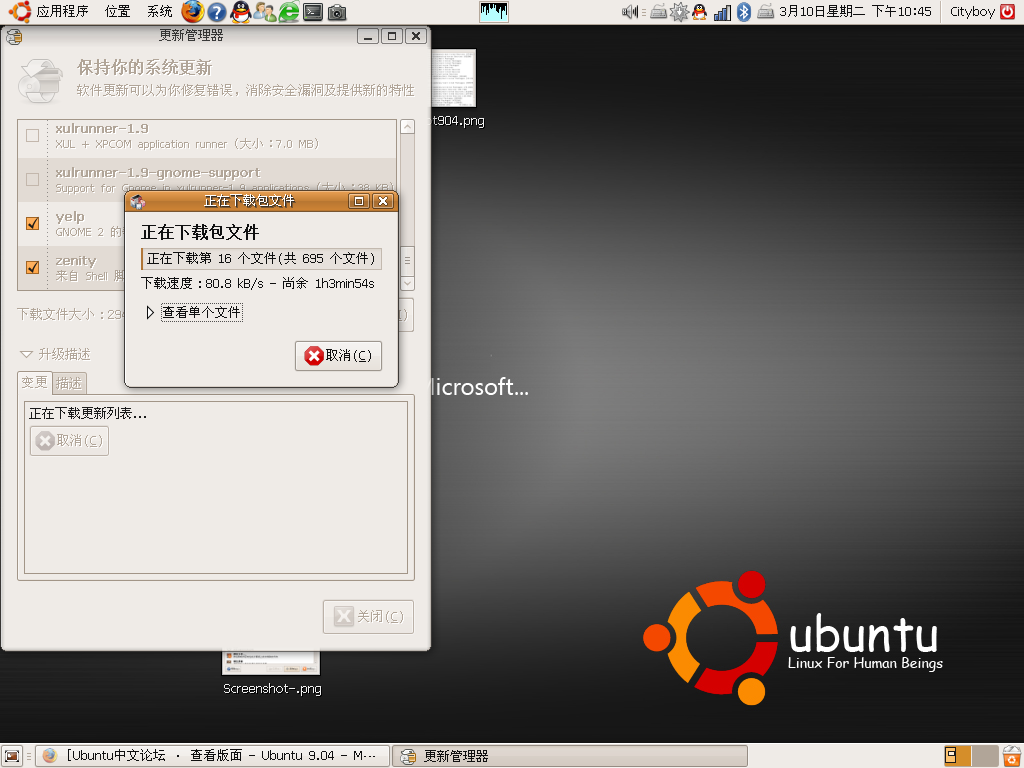
Task: Tick the xulrunner-1.9 package checkbox
Action: (32, 135)
